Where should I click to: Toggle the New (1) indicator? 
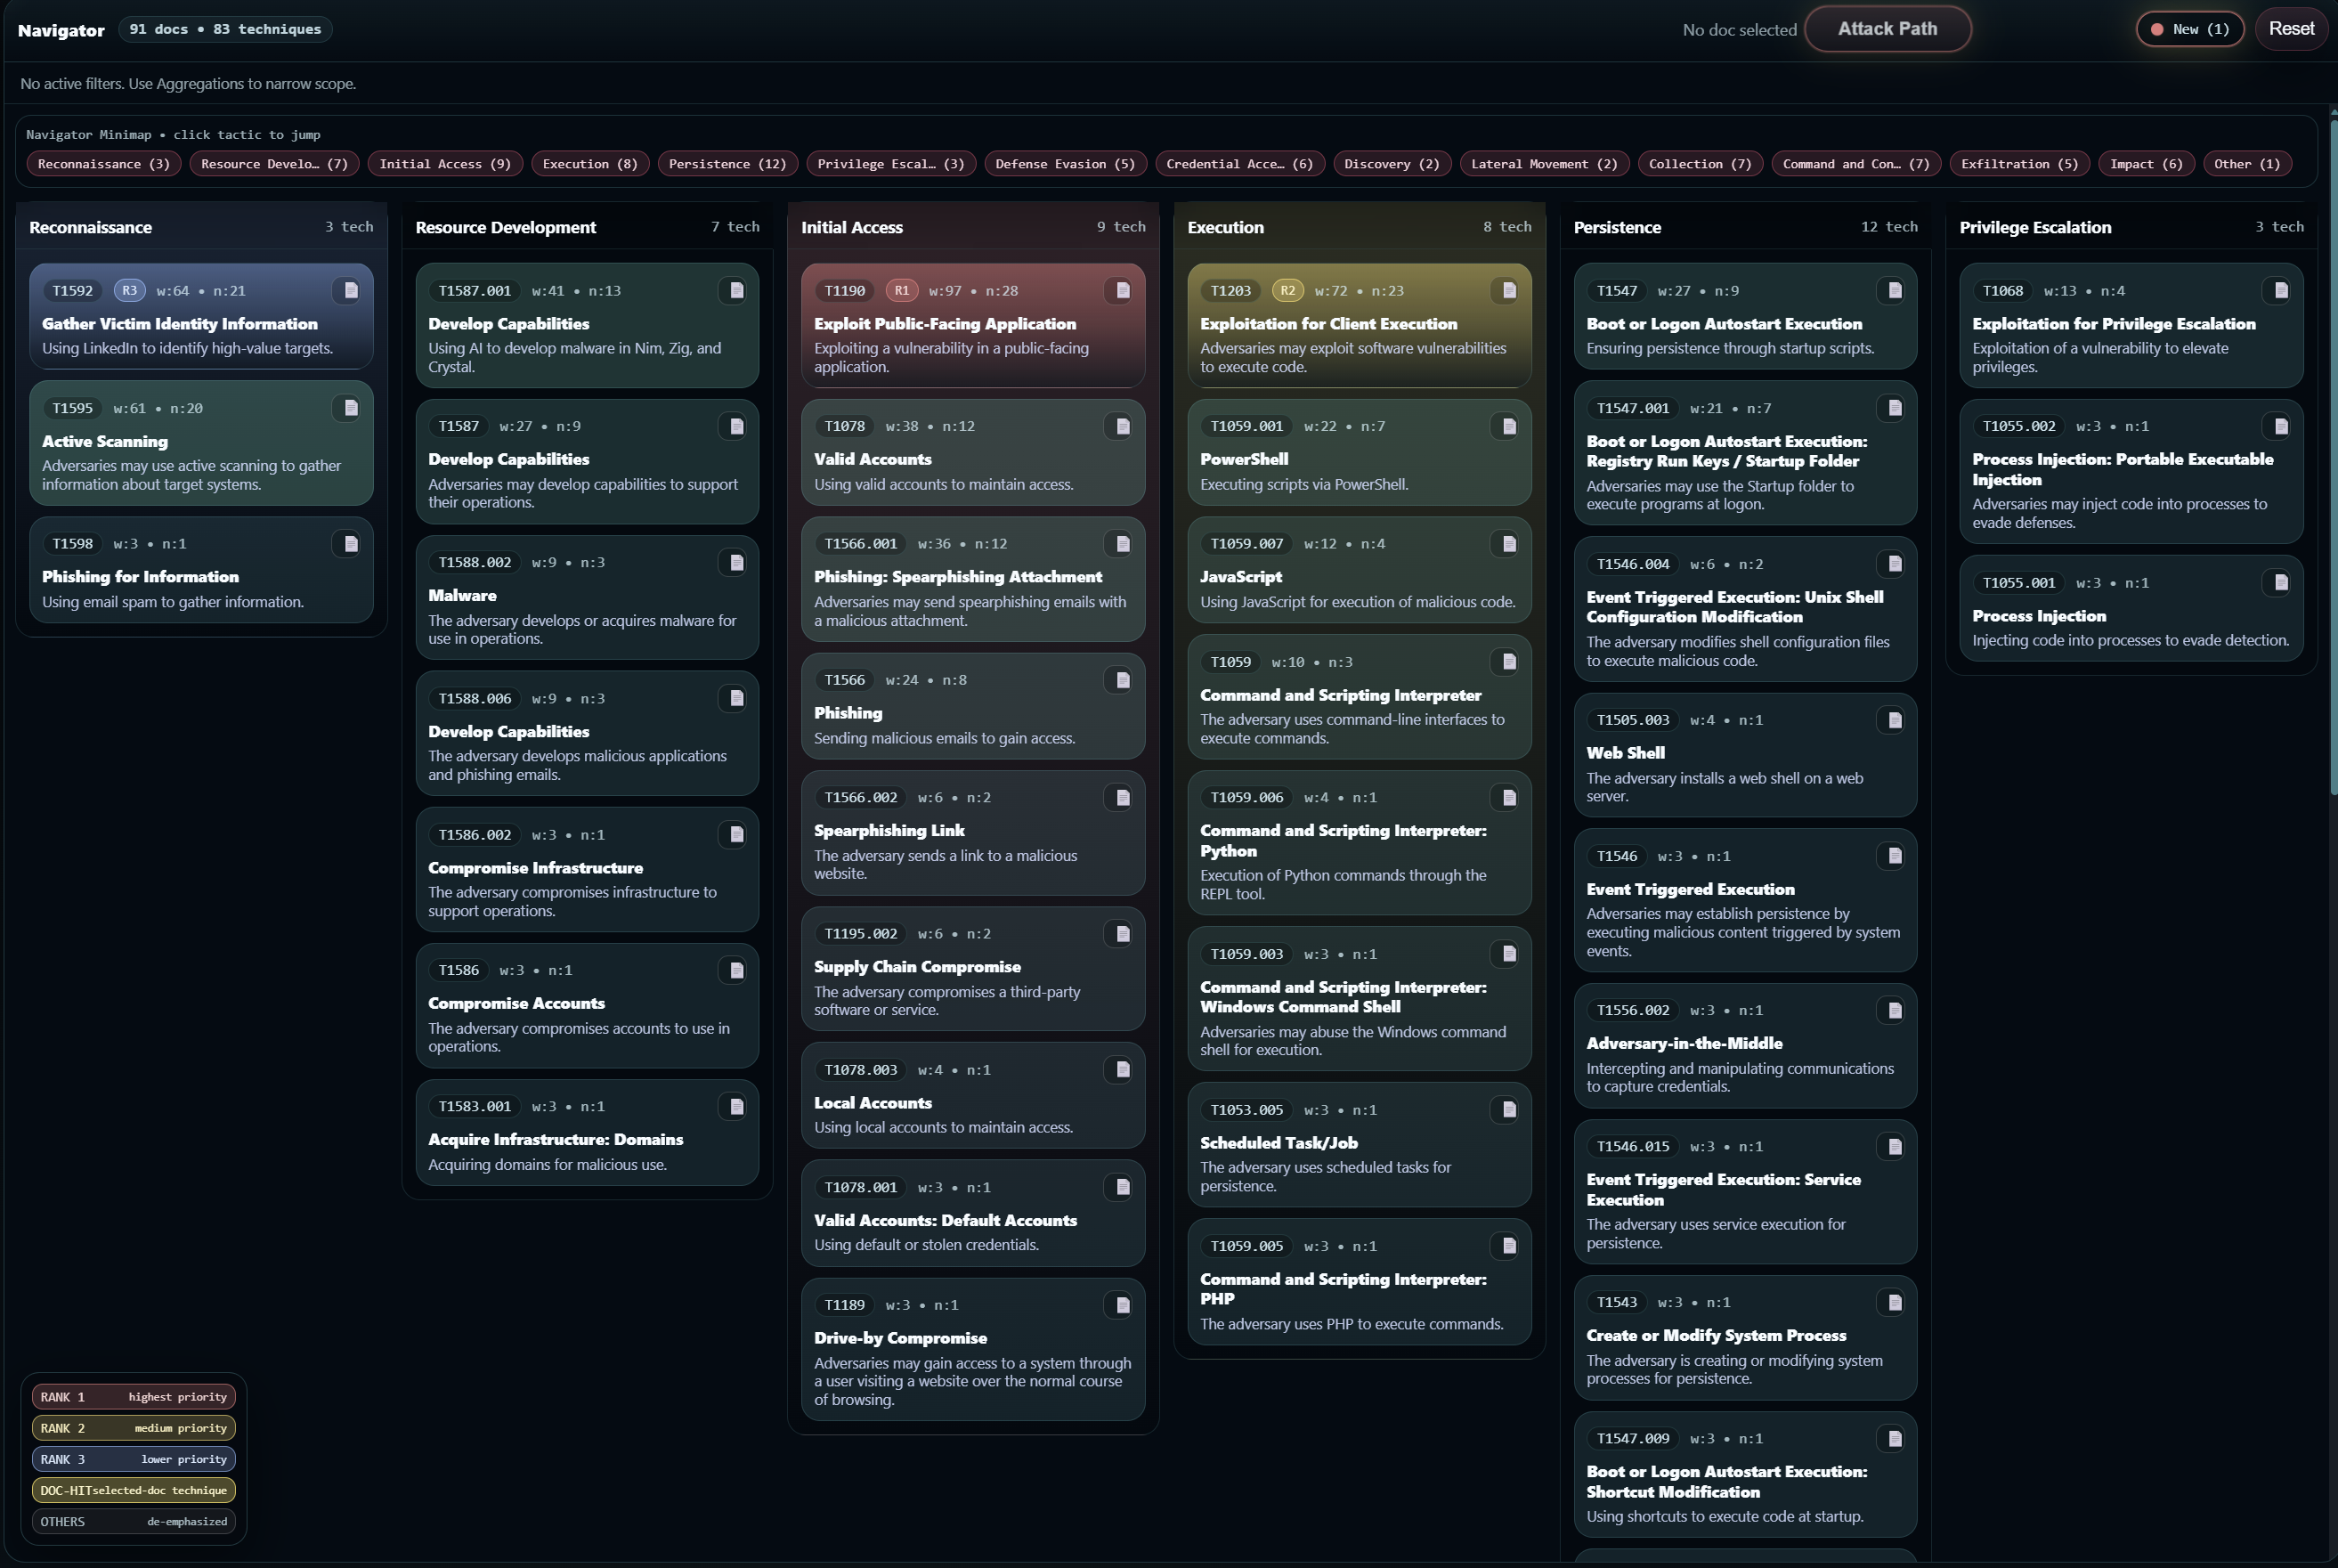(2189, 28)
